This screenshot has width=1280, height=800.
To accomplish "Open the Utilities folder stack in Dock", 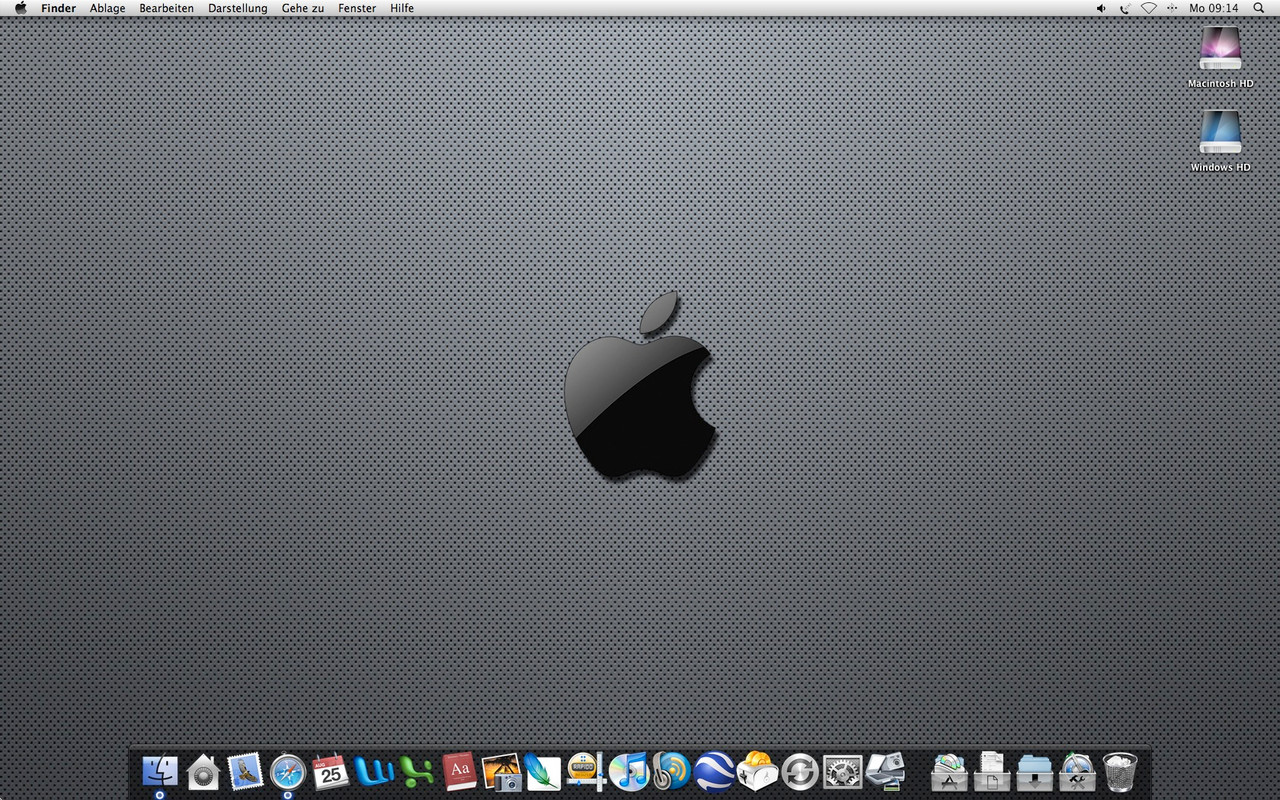I will (1077, 771).
